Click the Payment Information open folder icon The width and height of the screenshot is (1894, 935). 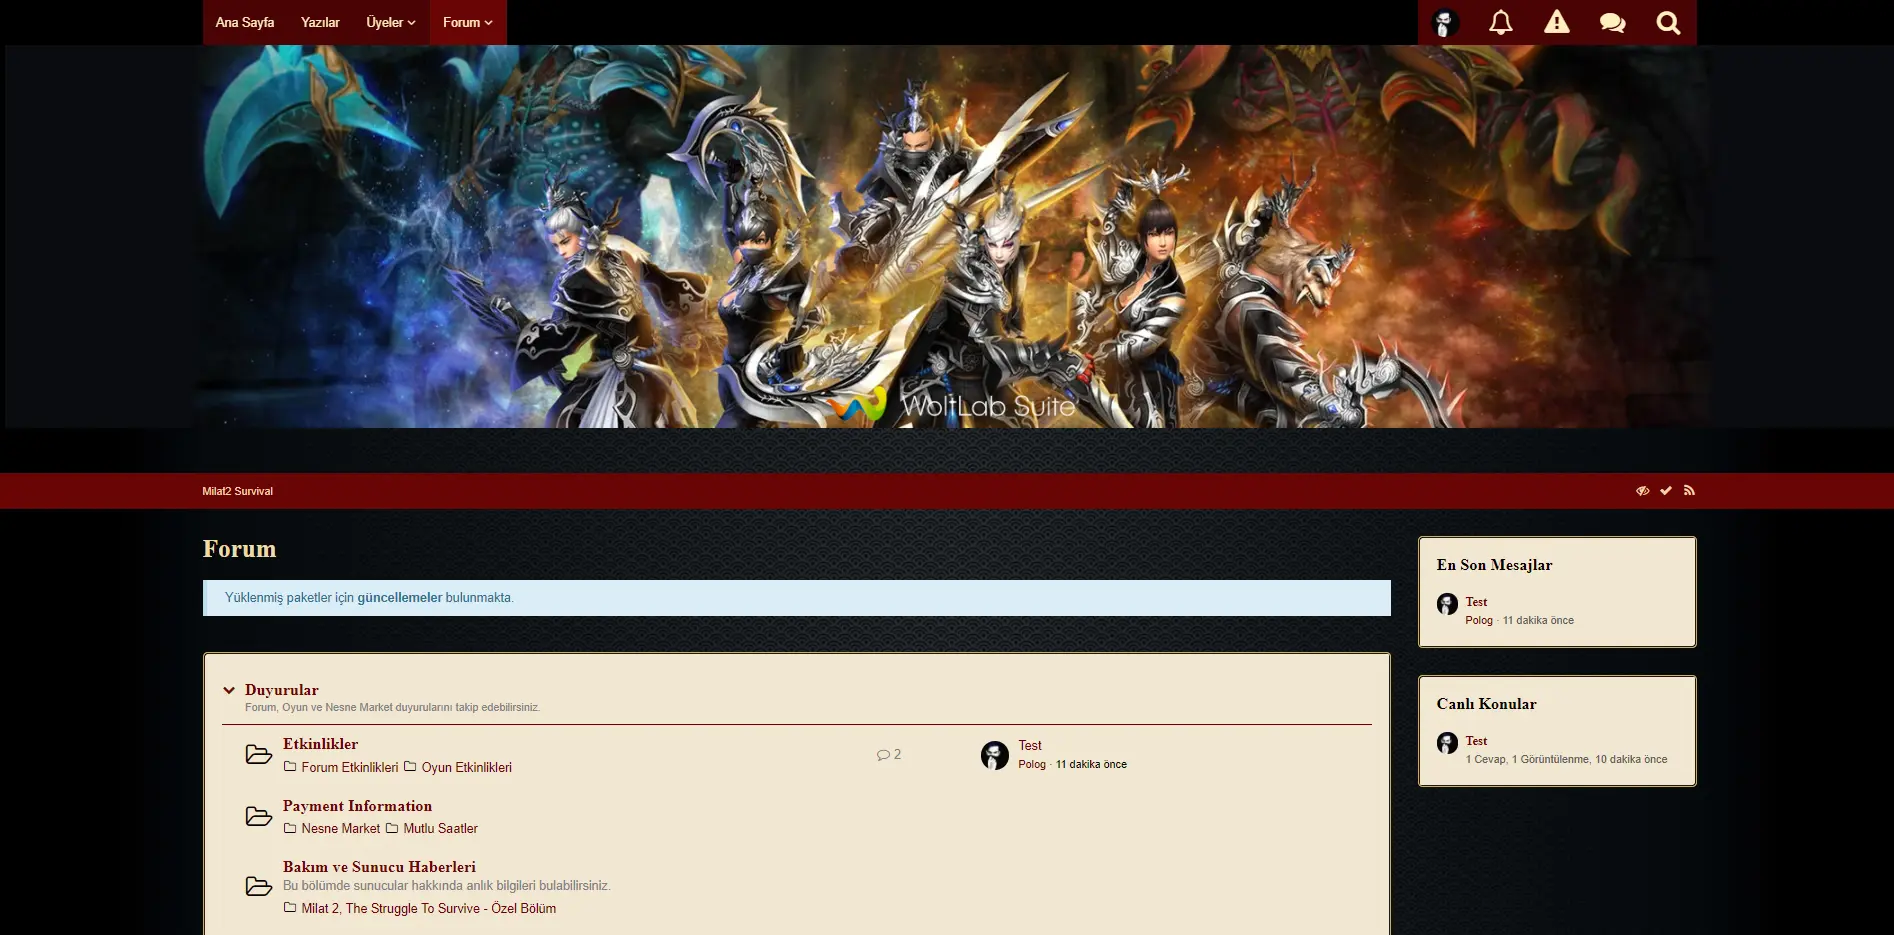(x=259, y=816)
